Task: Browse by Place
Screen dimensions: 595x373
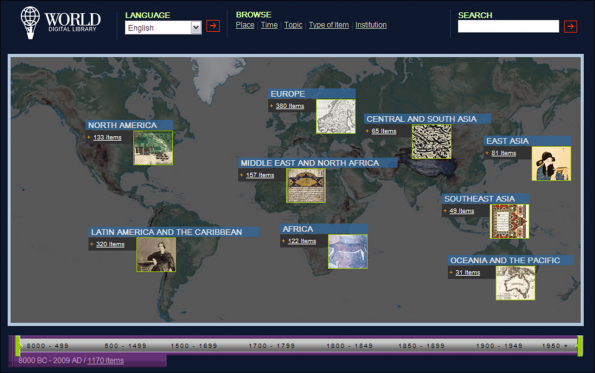Action: [245, 25]
